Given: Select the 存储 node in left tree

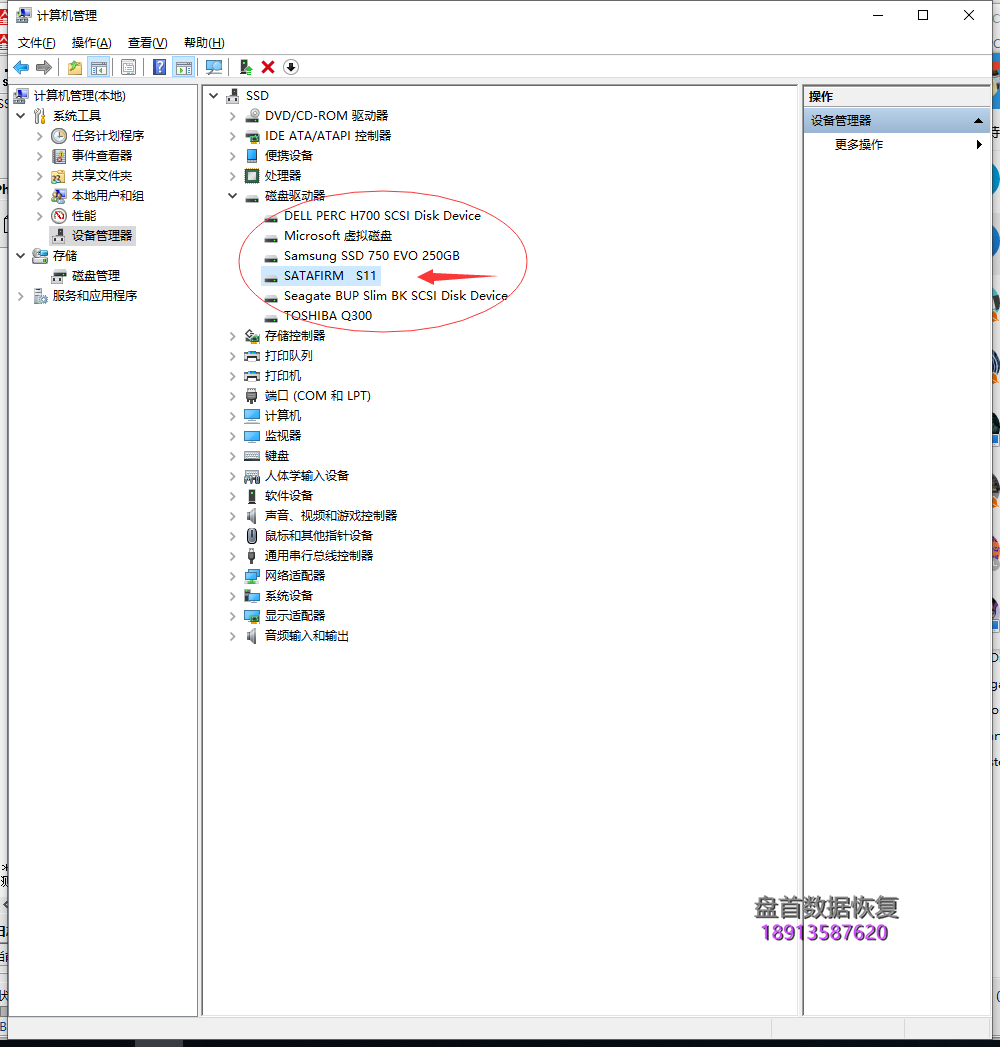Looking at the screenshot, I should click(65, 256).
